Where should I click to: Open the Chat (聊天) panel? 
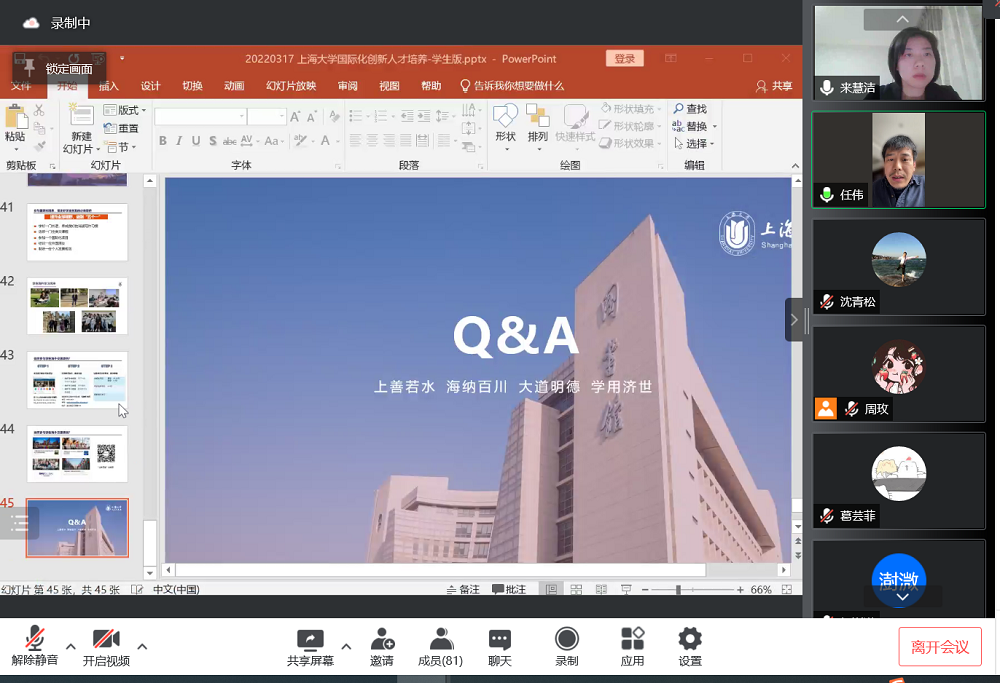tap(499, 647)
